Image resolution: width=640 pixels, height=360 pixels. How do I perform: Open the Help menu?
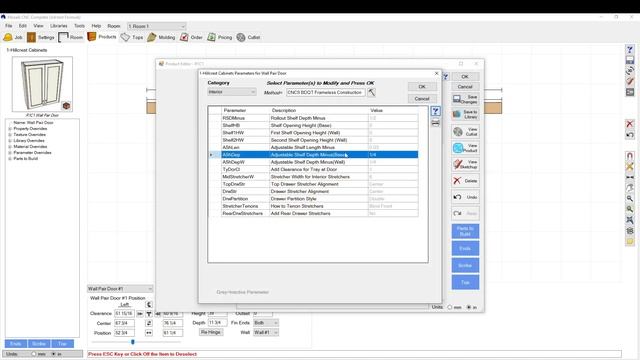tap(96, 26)
